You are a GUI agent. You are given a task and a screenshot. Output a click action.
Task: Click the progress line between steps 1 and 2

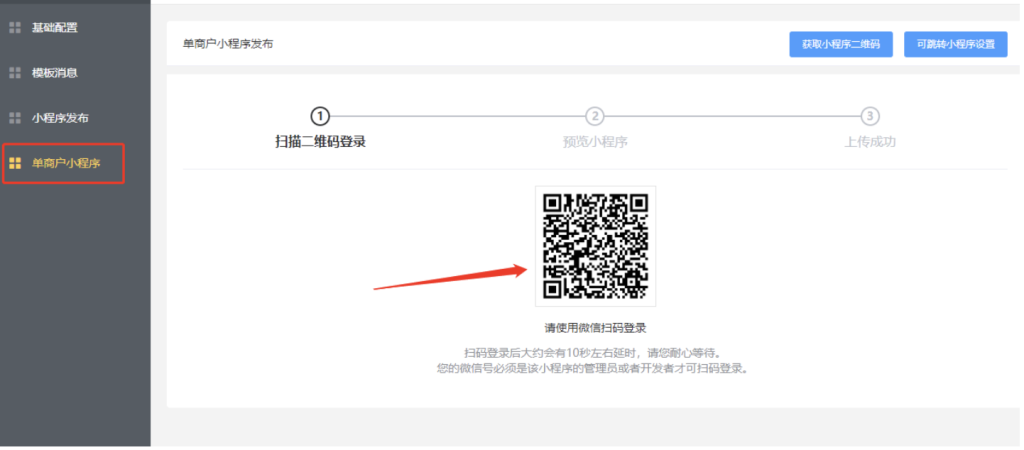[457, 117]
